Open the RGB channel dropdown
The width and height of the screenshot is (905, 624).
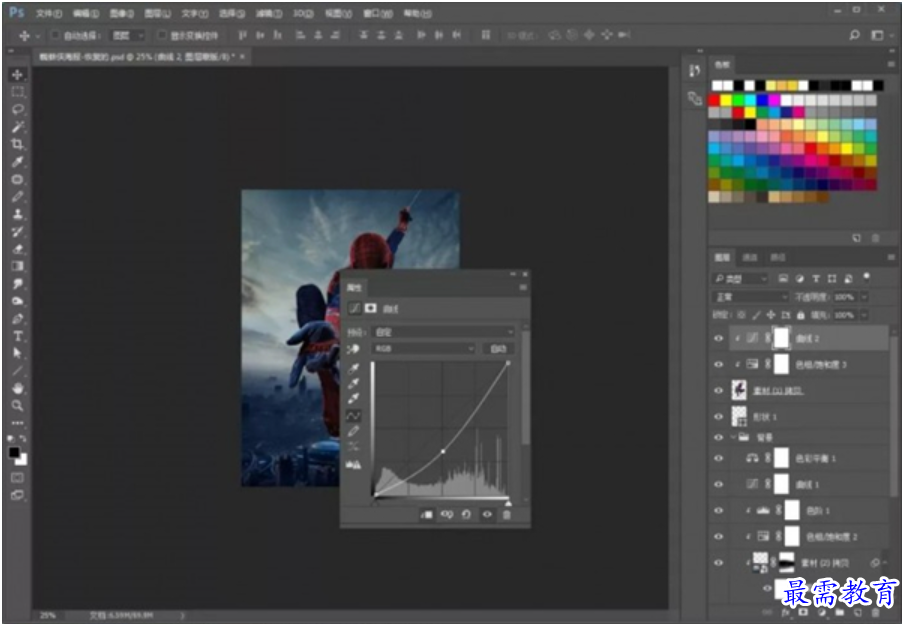click(424, 349)
